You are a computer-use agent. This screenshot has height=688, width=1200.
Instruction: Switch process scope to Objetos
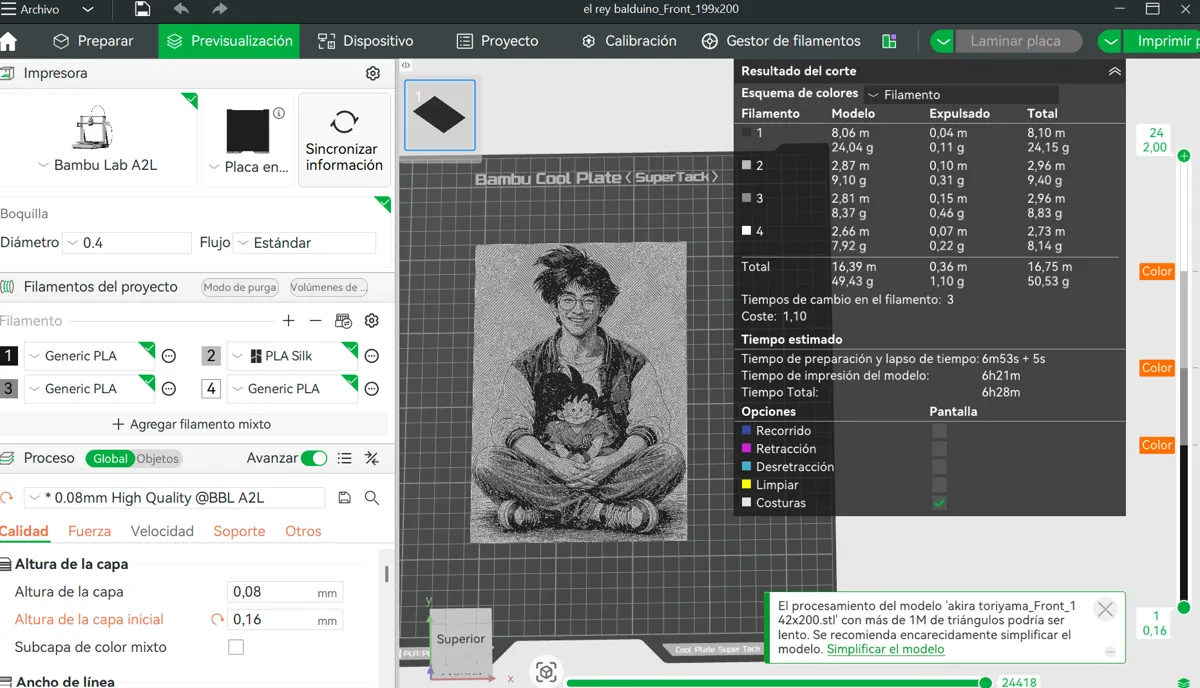157,459
